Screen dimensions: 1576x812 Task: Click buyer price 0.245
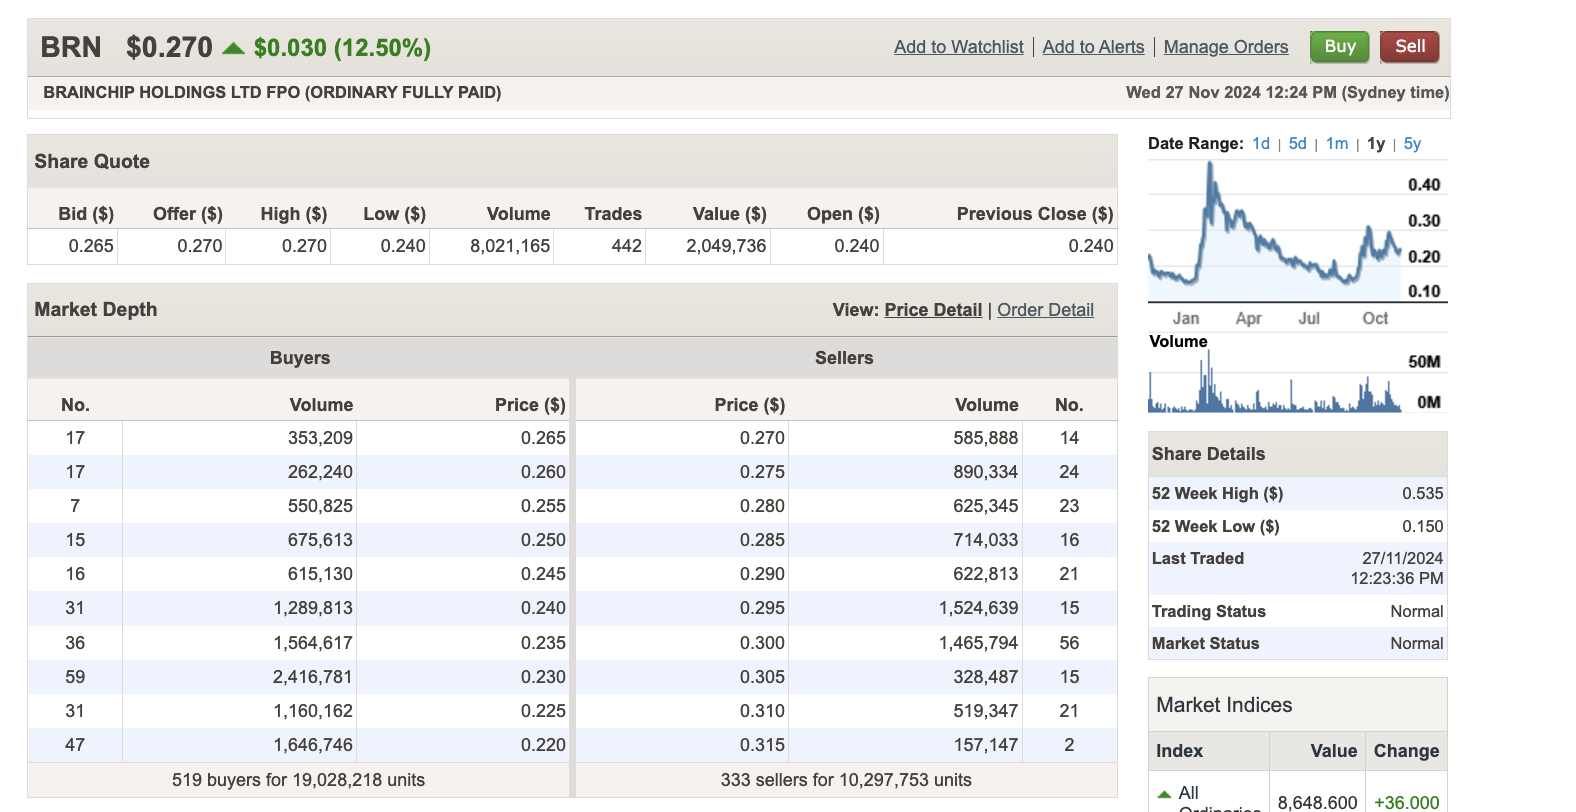pyautogui.click(x=543, y=574)
